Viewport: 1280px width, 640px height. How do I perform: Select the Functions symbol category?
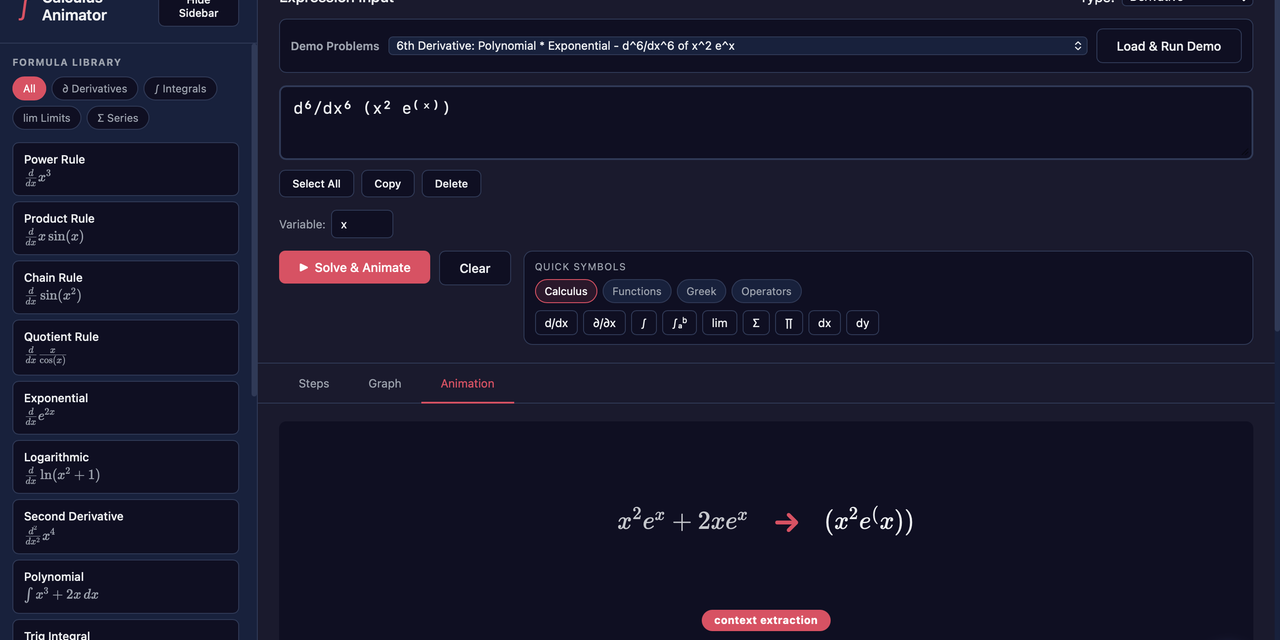pyautogui.click(x=637, y=291)
